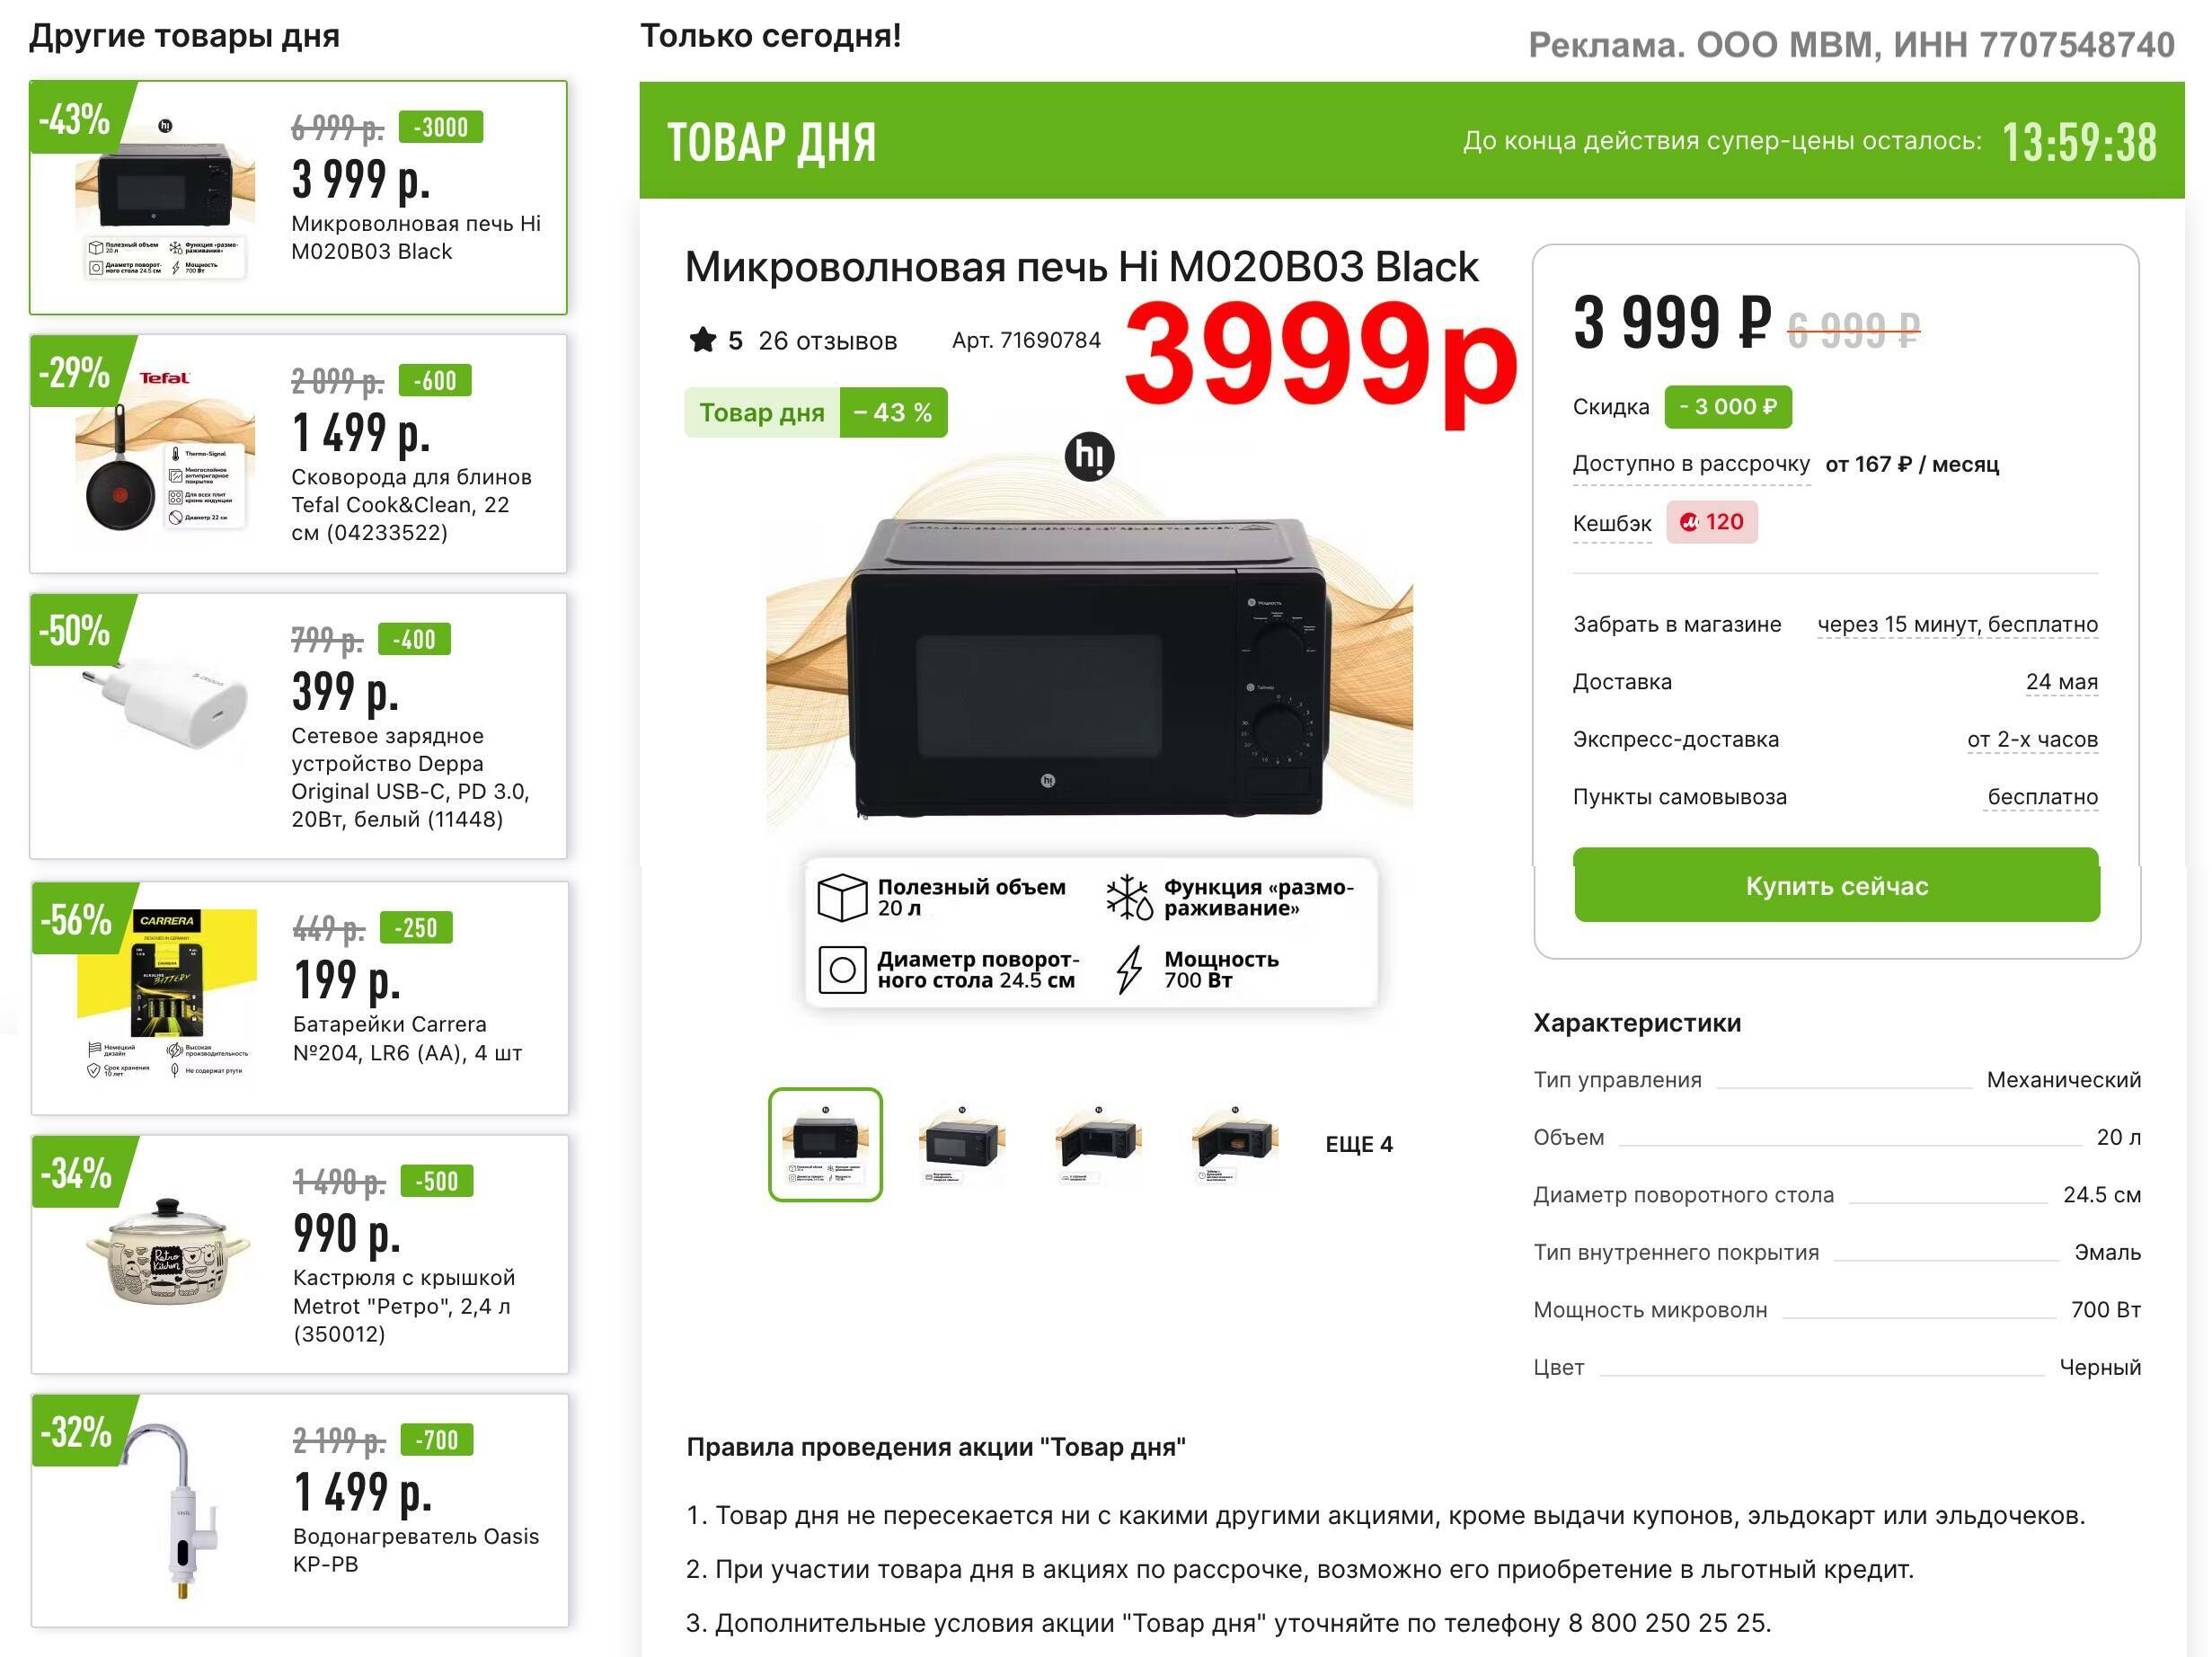Viewport: 2212px width, 1657px height.
Task: Open the installment 'Доступно в рассрочку' info
Action: [1691, 464]
